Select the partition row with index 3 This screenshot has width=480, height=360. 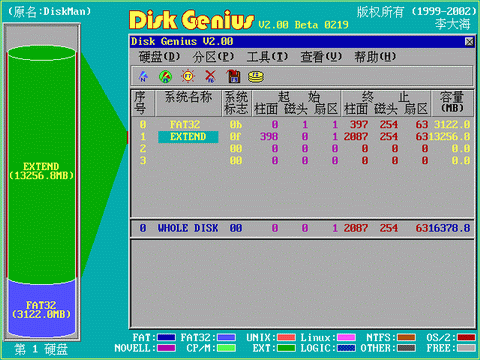pyautogui.click(x=302, y=161)
